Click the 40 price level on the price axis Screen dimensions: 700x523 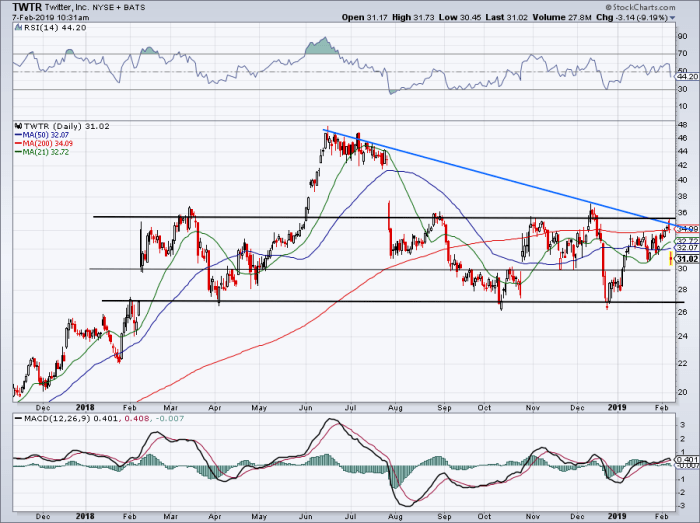(682, 180)
